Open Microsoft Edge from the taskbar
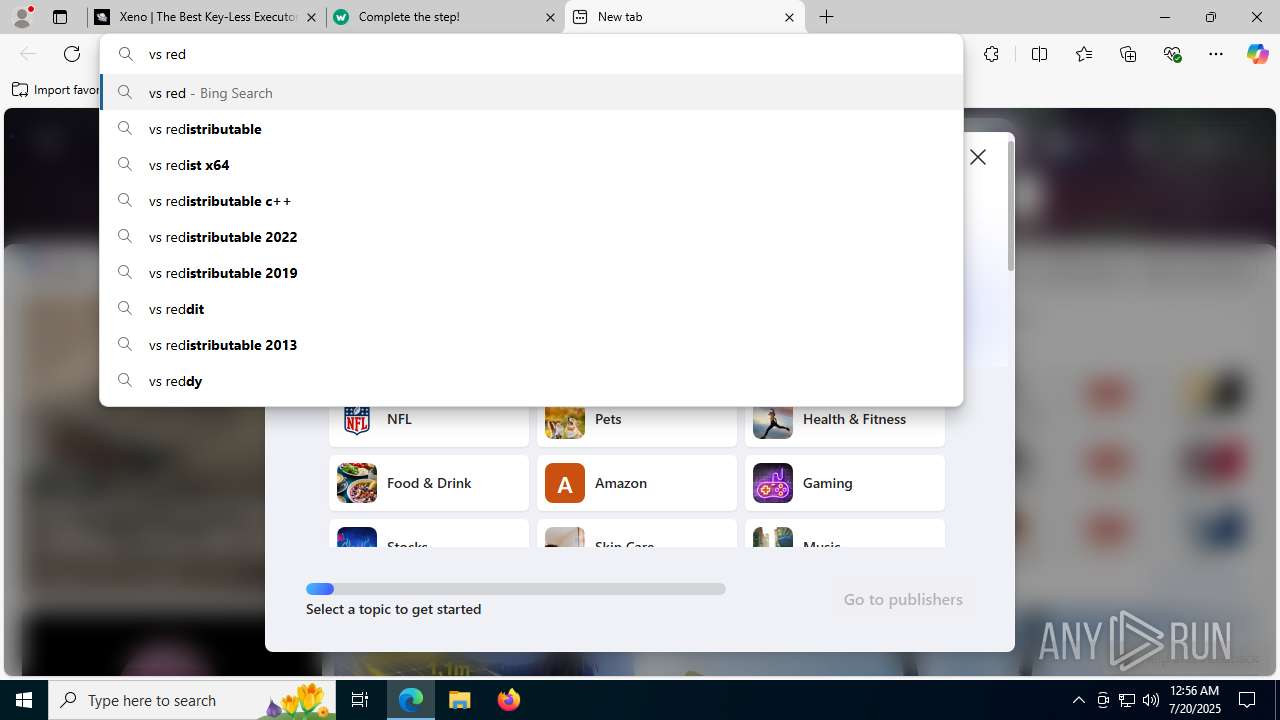Screen dimensions: 1280x720 (x=411, y=700)
